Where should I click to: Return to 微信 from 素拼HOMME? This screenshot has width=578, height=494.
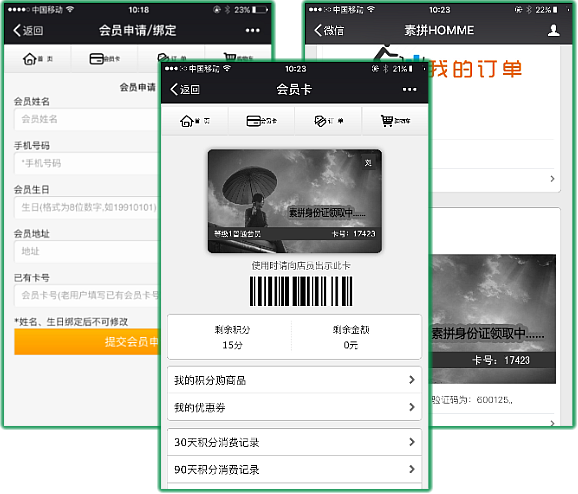point(329,30)
